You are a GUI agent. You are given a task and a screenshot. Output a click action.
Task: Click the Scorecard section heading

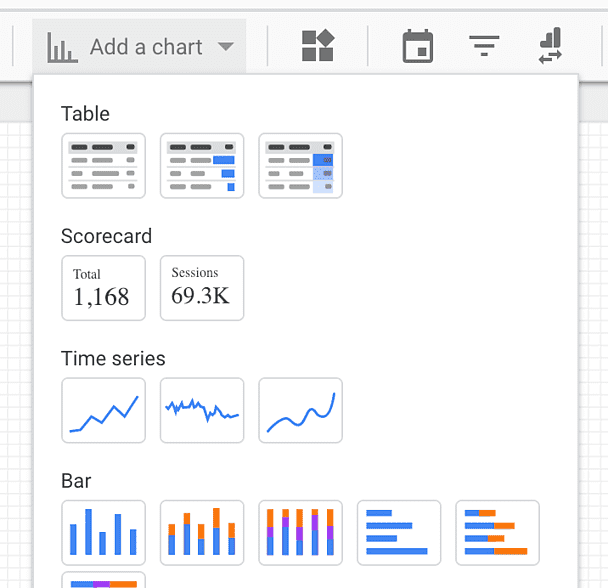[106, 236]
